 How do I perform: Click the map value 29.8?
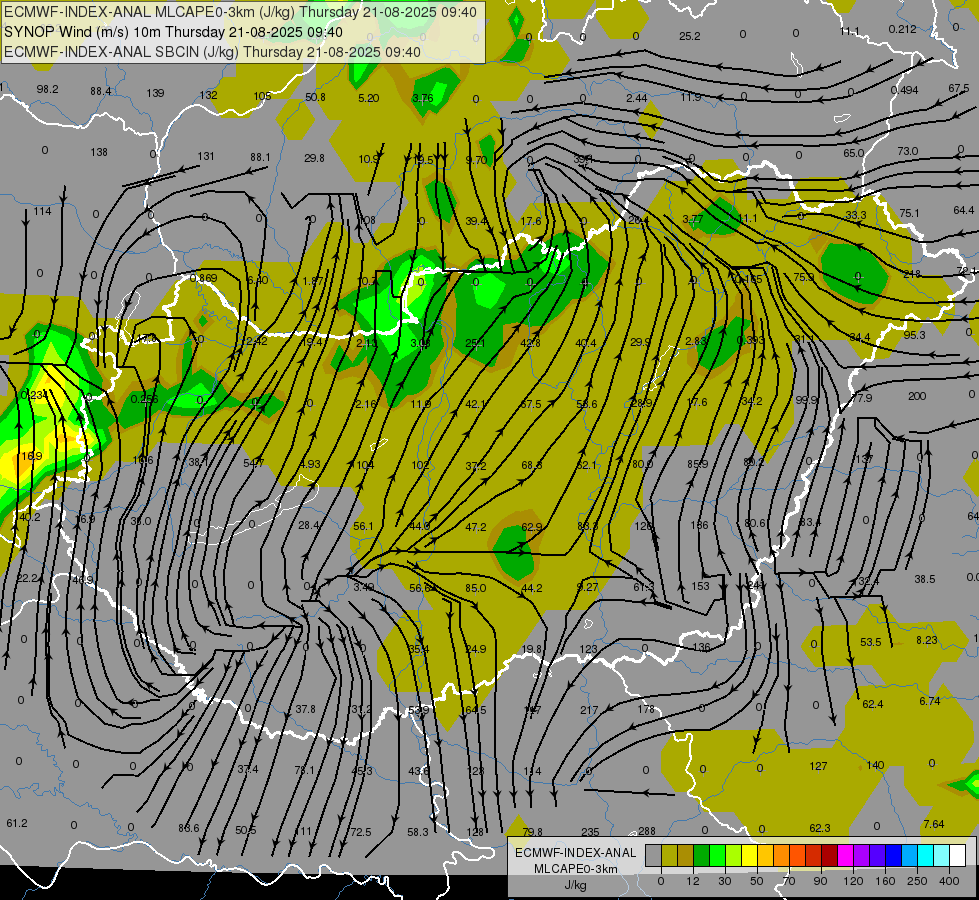point(314,159)
